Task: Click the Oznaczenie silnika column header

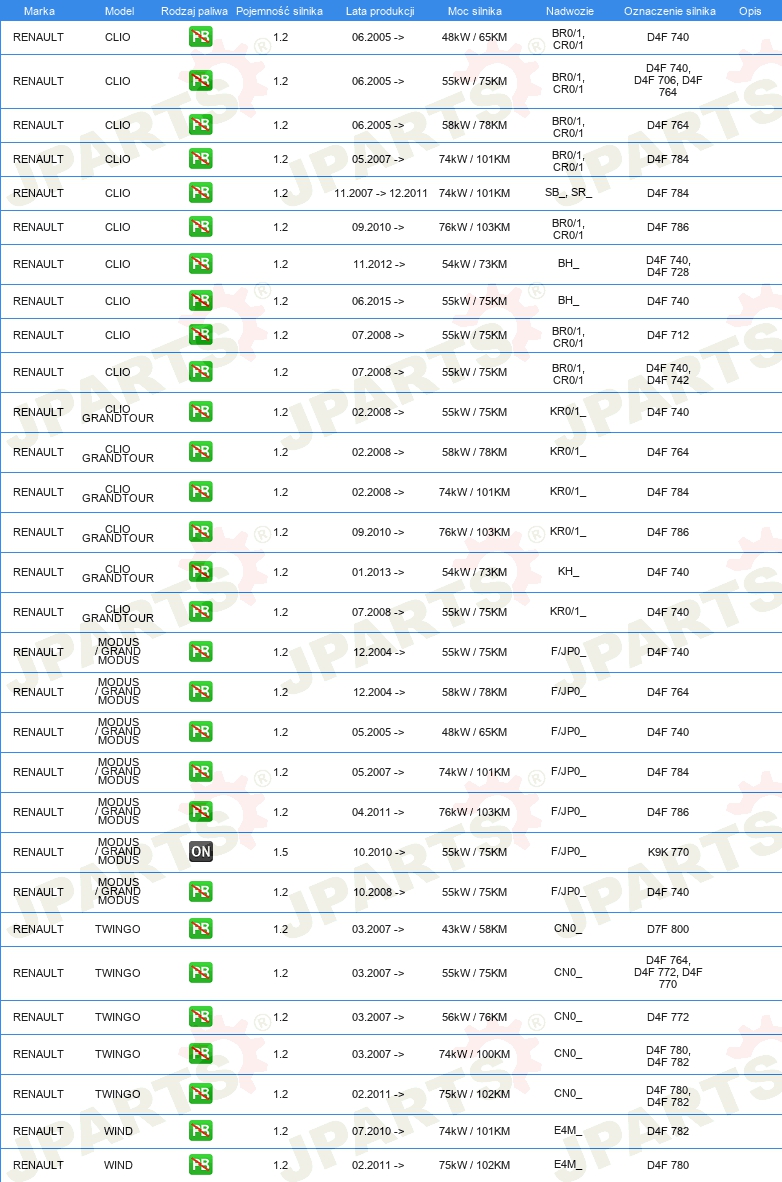Action: tap(670, 11)
